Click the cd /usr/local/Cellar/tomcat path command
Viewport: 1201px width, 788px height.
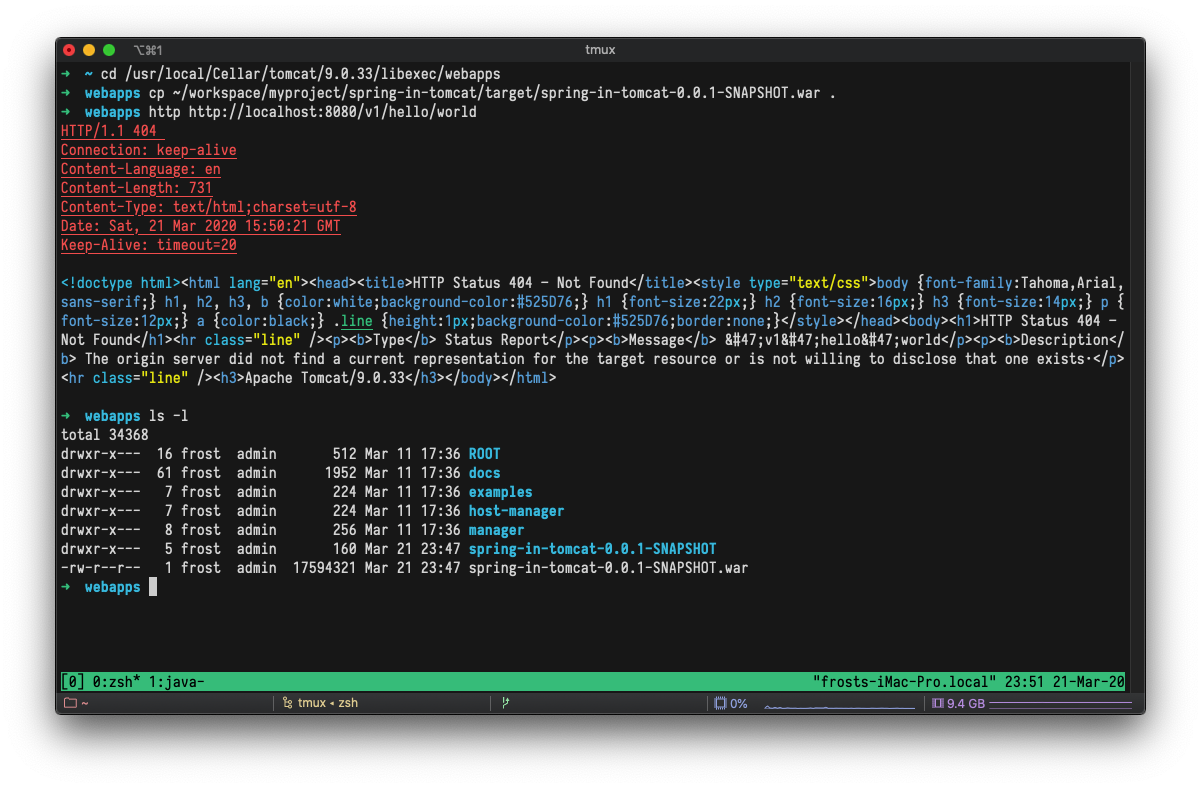tap(301, 74)
